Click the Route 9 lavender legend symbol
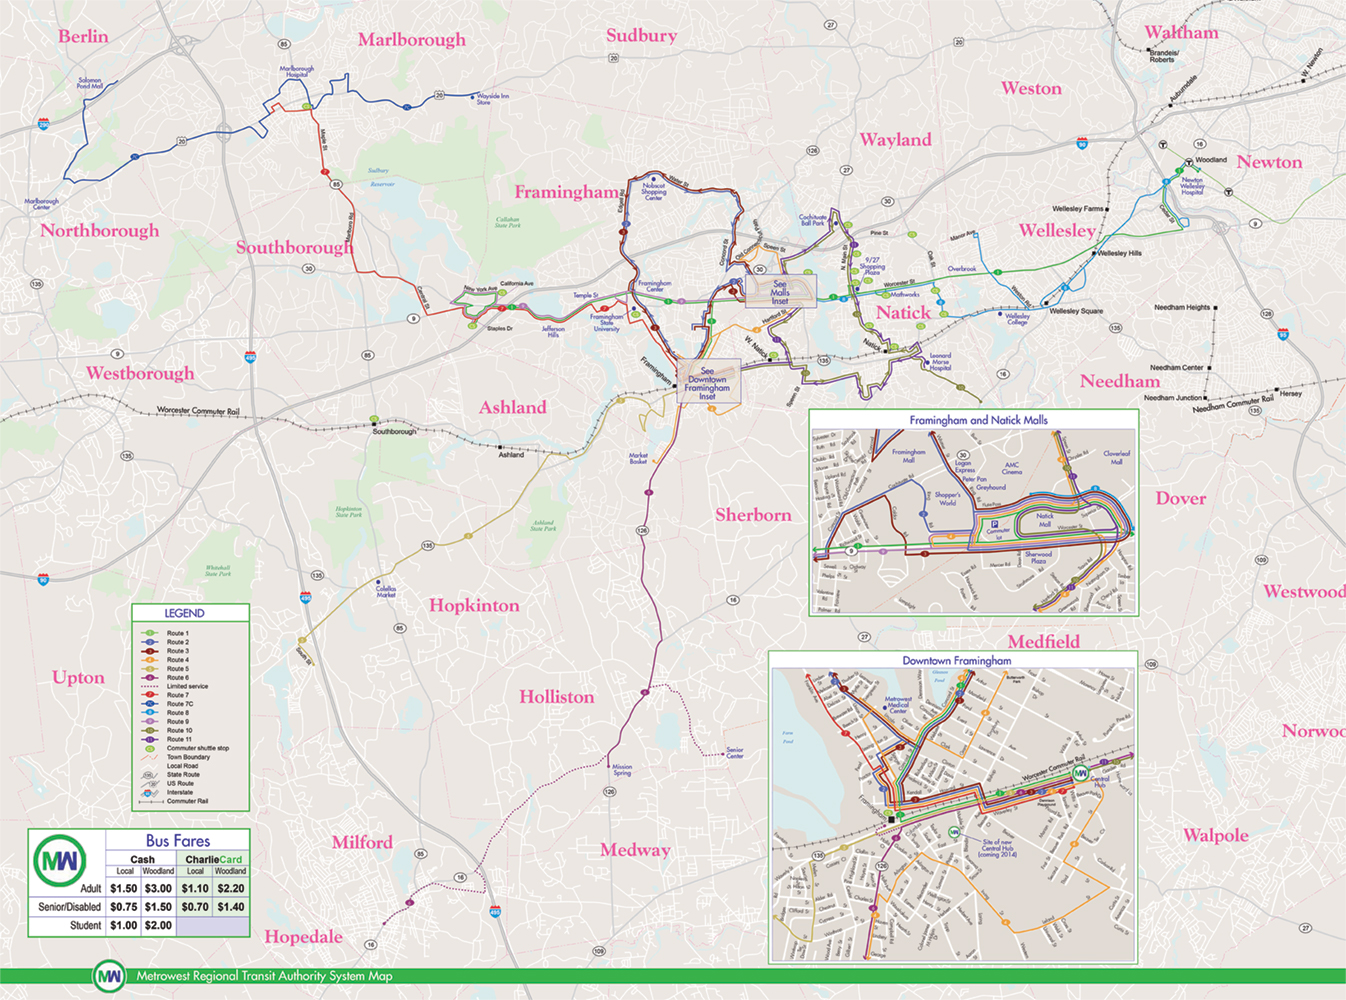The image size is (1346, 1000). (x=149, y=721)
